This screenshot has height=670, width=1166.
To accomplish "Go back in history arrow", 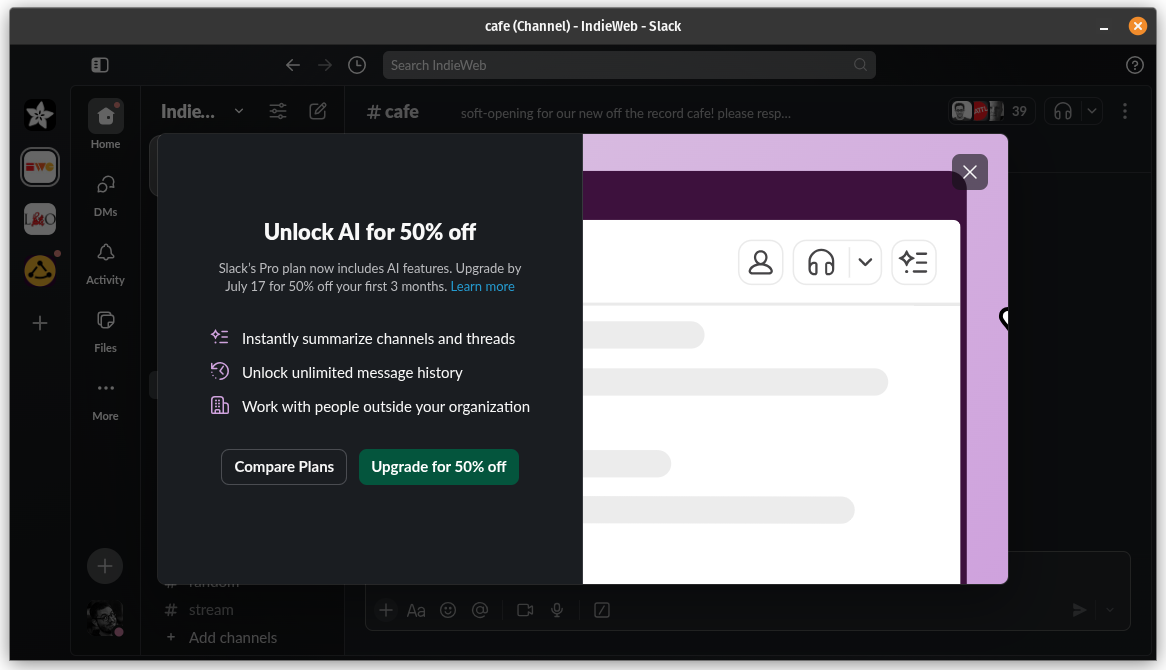I will (x=293, y=65).
